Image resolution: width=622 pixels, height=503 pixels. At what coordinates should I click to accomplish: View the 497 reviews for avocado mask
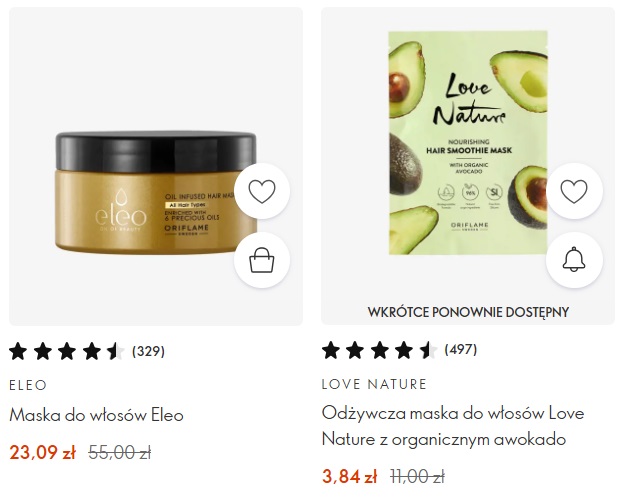coord(461,349)
